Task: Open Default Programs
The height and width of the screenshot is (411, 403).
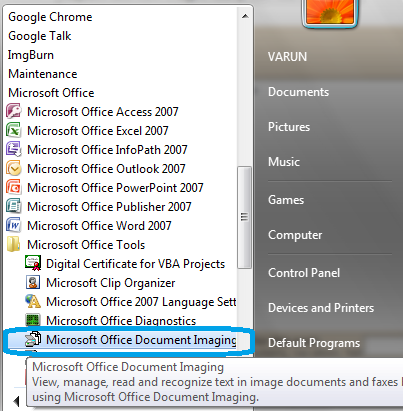Action: click(x=314, y=343)
